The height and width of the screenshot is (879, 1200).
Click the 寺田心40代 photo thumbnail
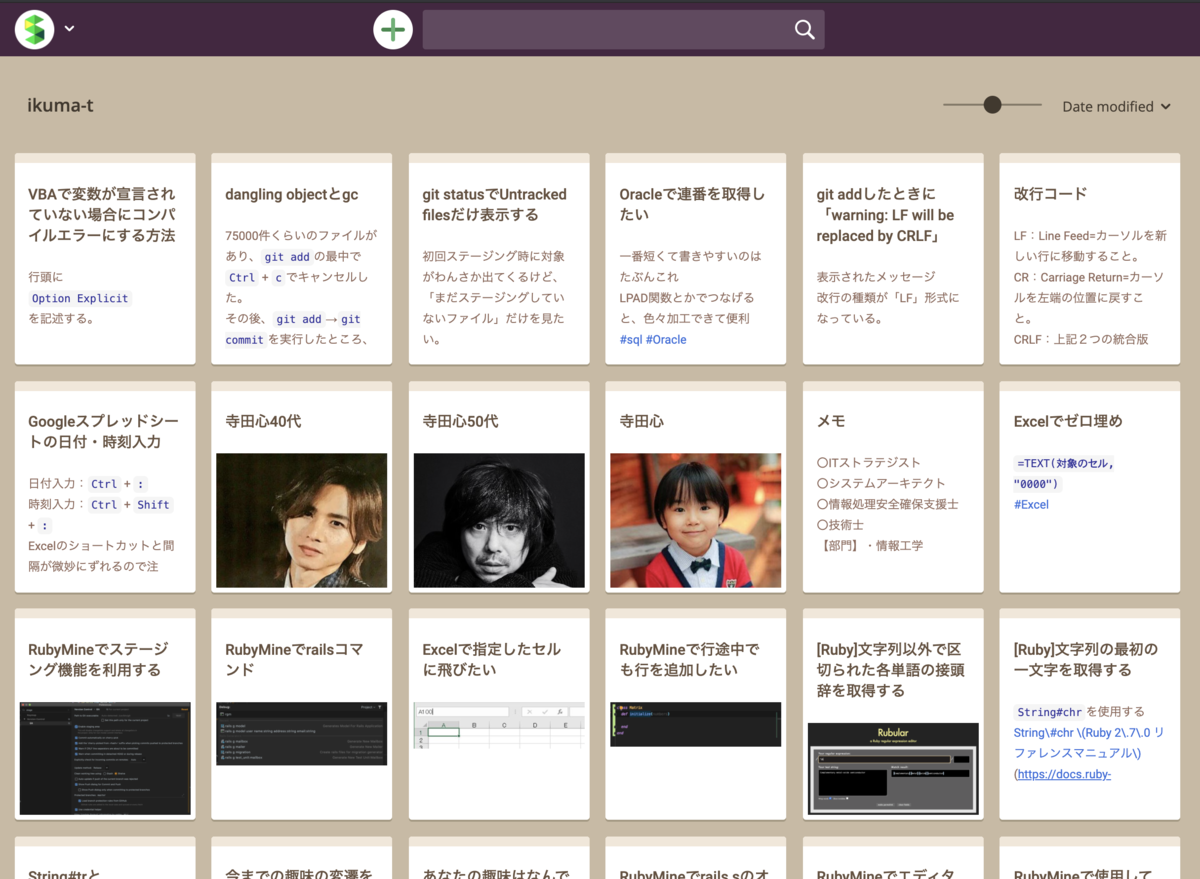tap(302, 520)
